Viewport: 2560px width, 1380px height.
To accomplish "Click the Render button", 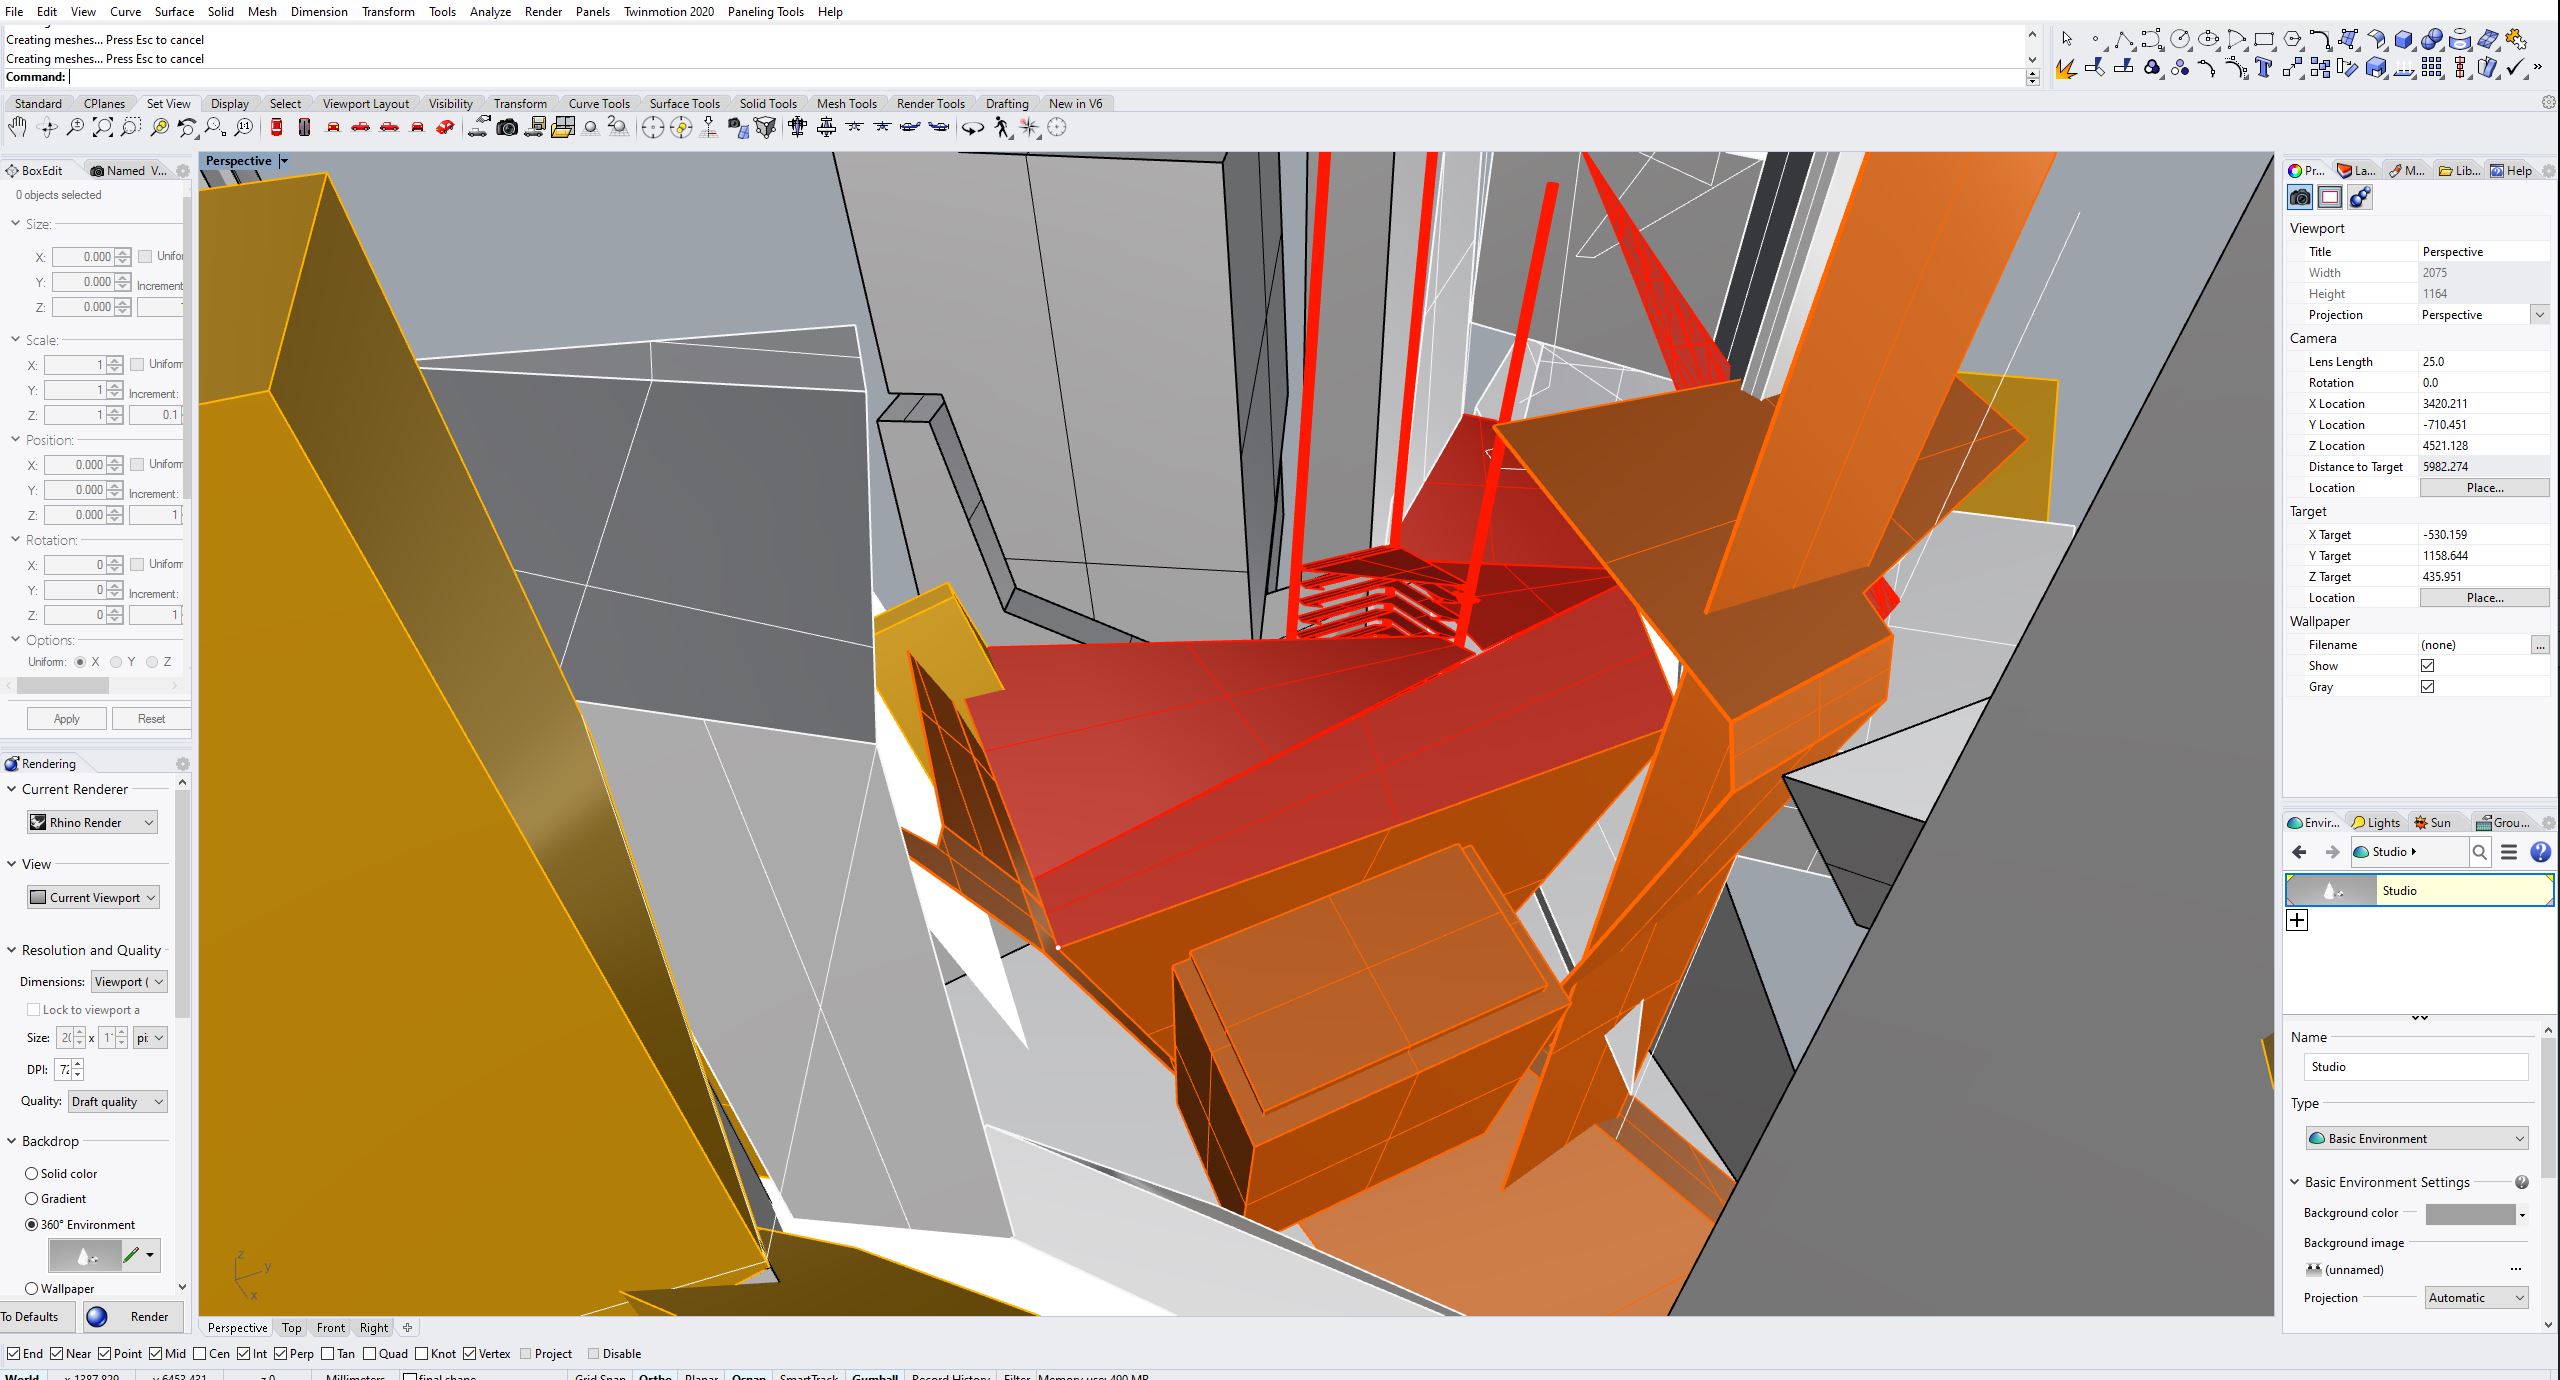I will [x=131, y=1316].
